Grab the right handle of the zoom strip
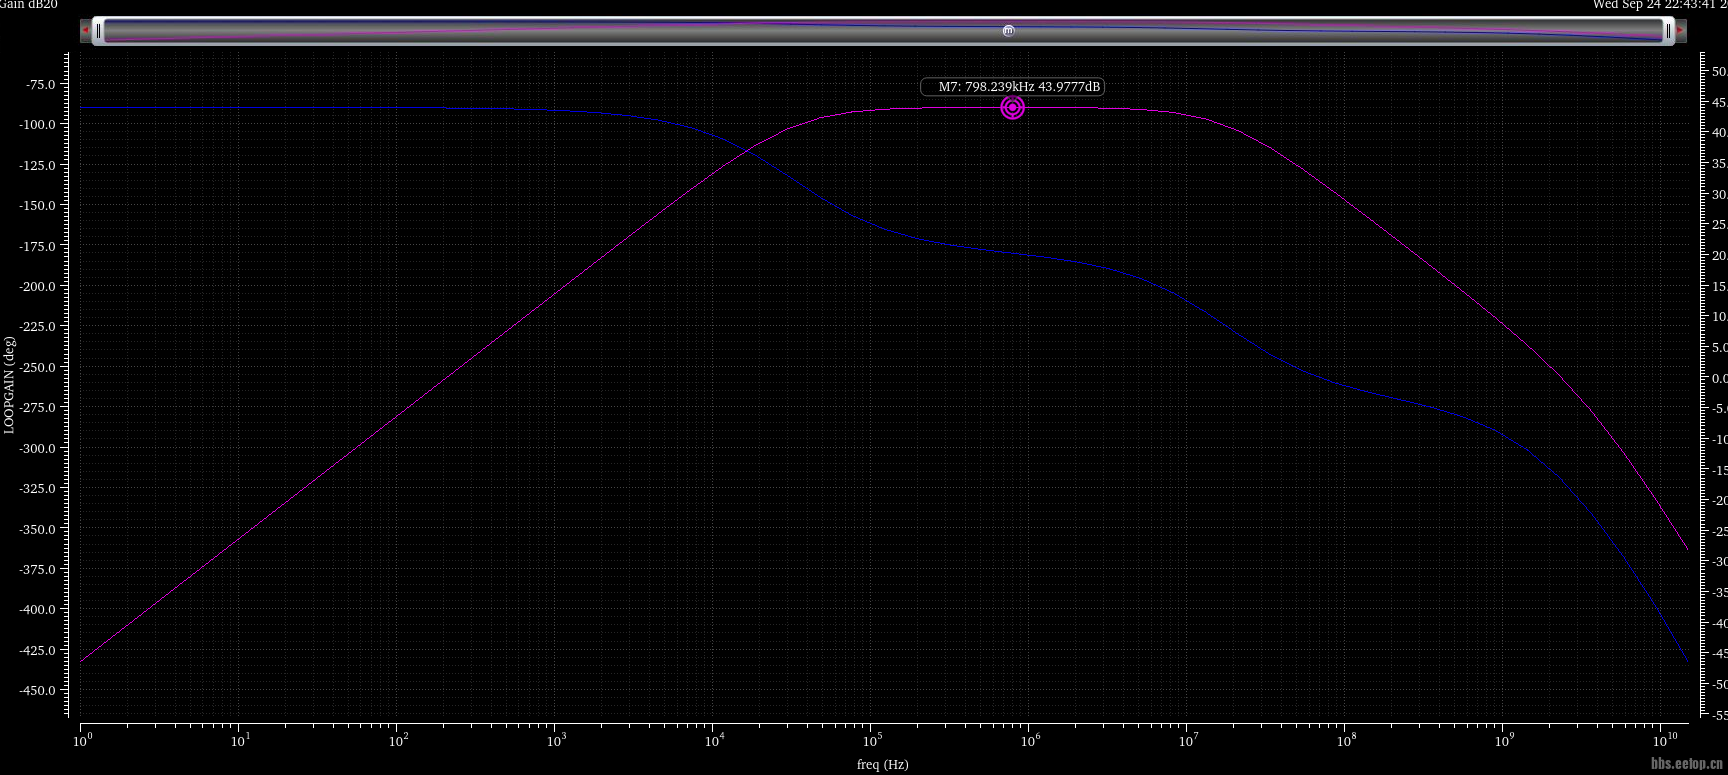 (1668, 31)
